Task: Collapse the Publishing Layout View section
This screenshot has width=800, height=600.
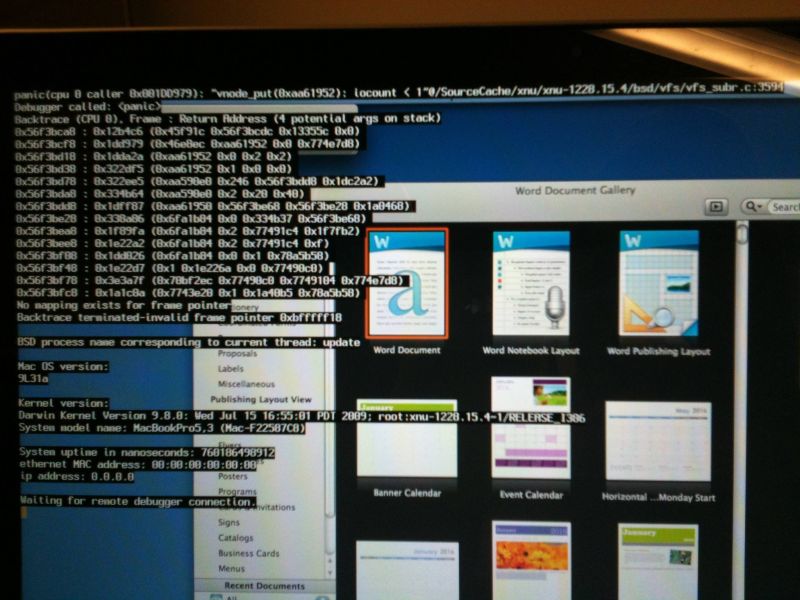Action: point(262,400)
